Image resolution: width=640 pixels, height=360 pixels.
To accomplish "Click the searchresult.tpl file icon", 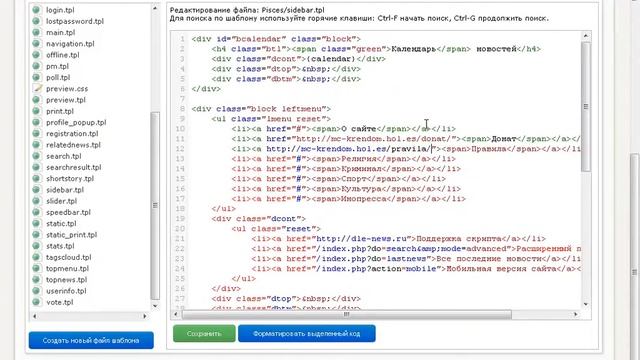I will [36, 167].
